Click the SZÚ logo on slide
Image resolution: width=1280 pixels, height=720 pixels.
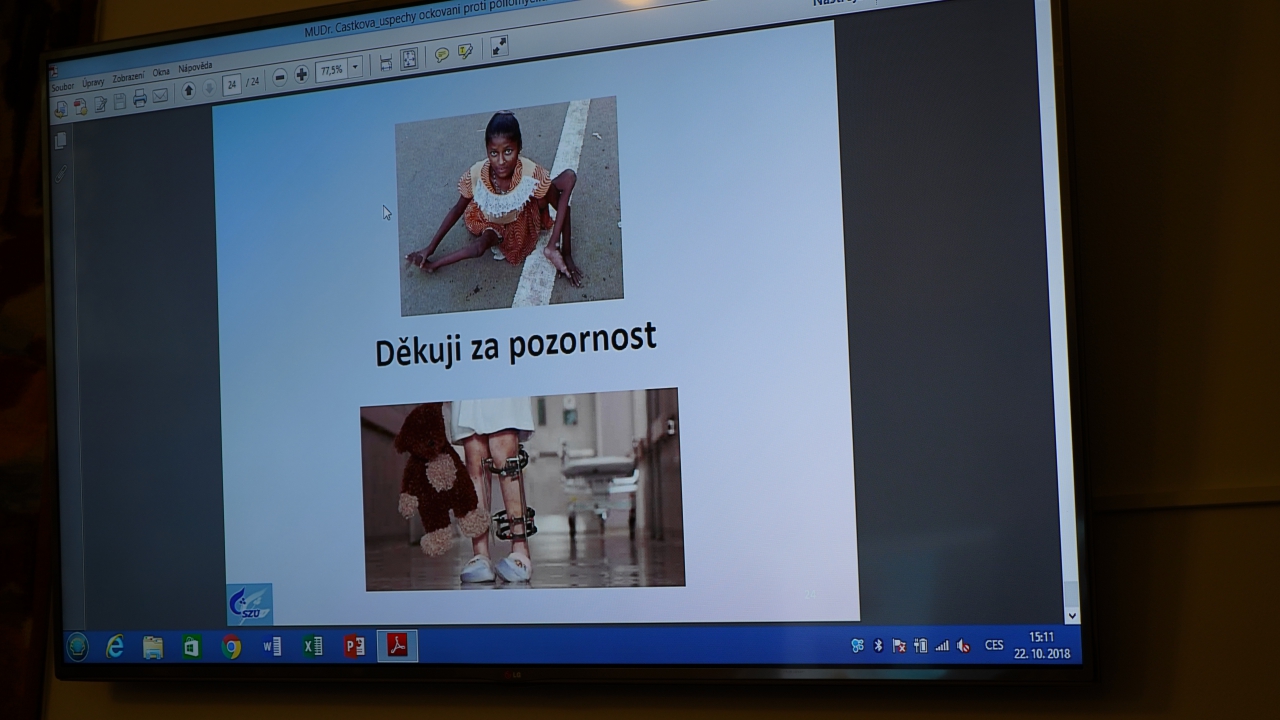point(249,604)
